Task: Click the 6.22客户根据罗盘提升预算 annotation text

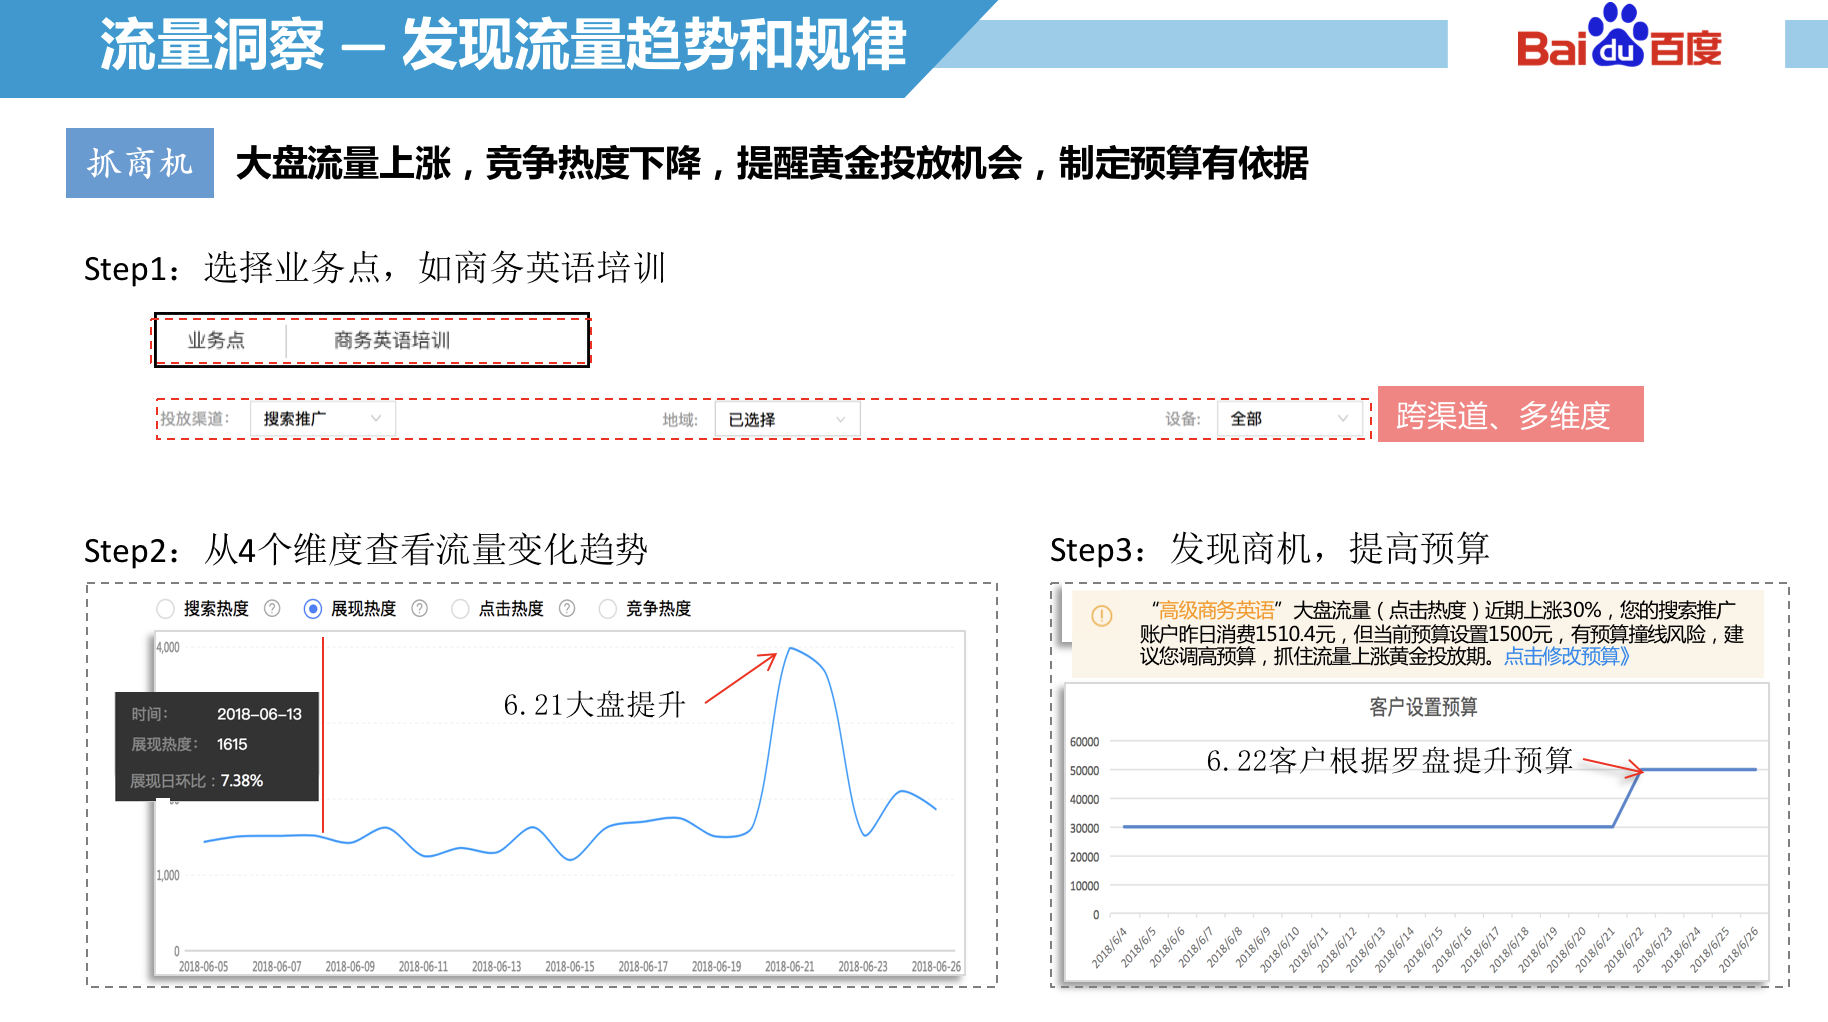Action: click(1390, 761)
